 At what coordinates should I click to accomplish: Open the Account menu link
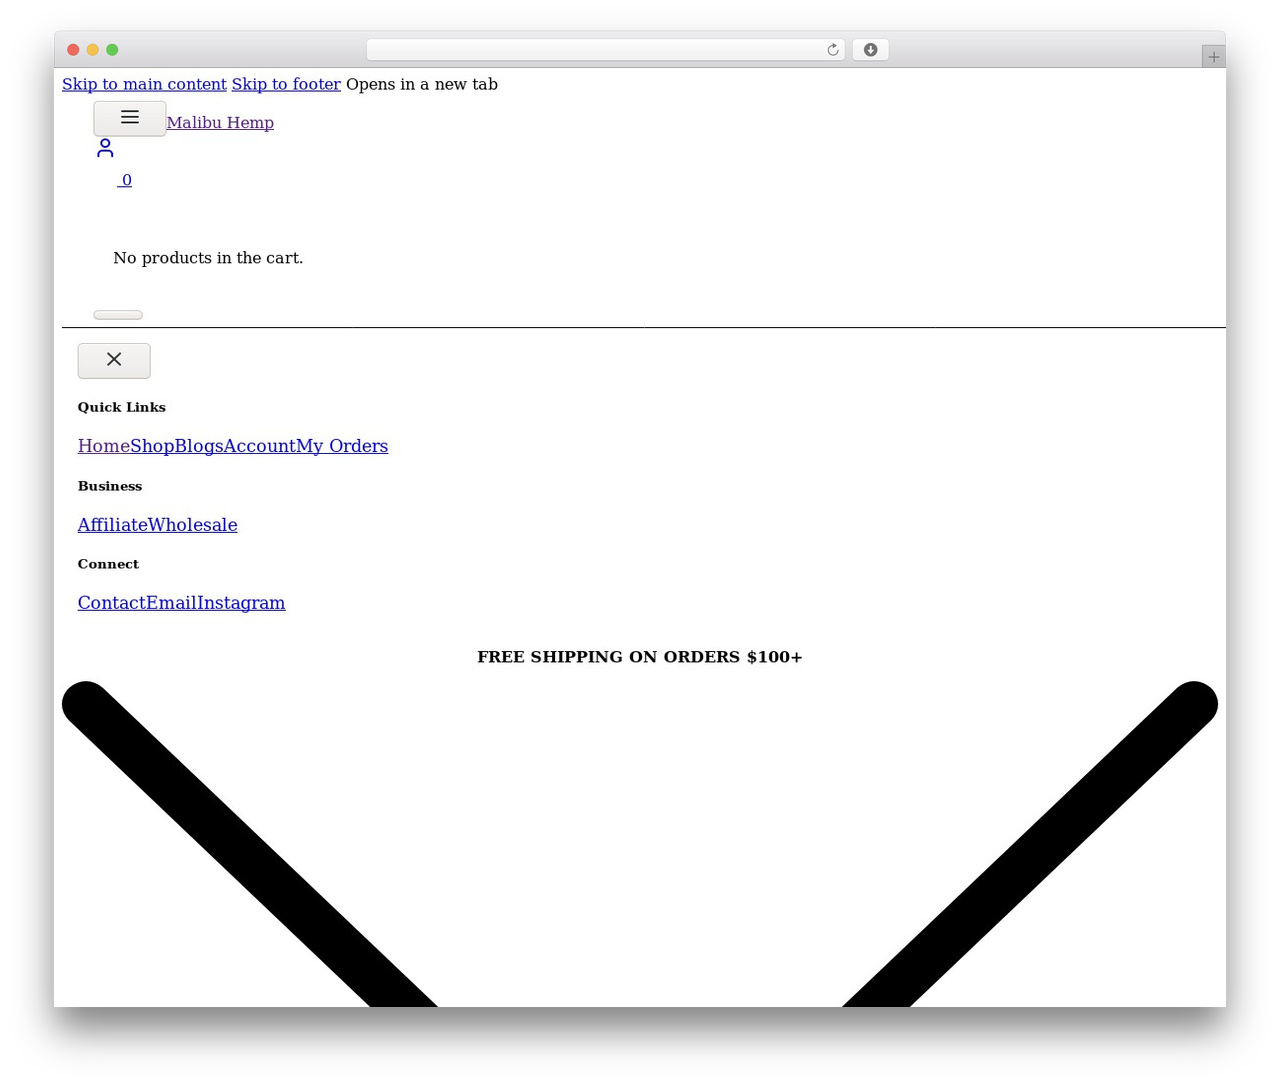point(259,446)
